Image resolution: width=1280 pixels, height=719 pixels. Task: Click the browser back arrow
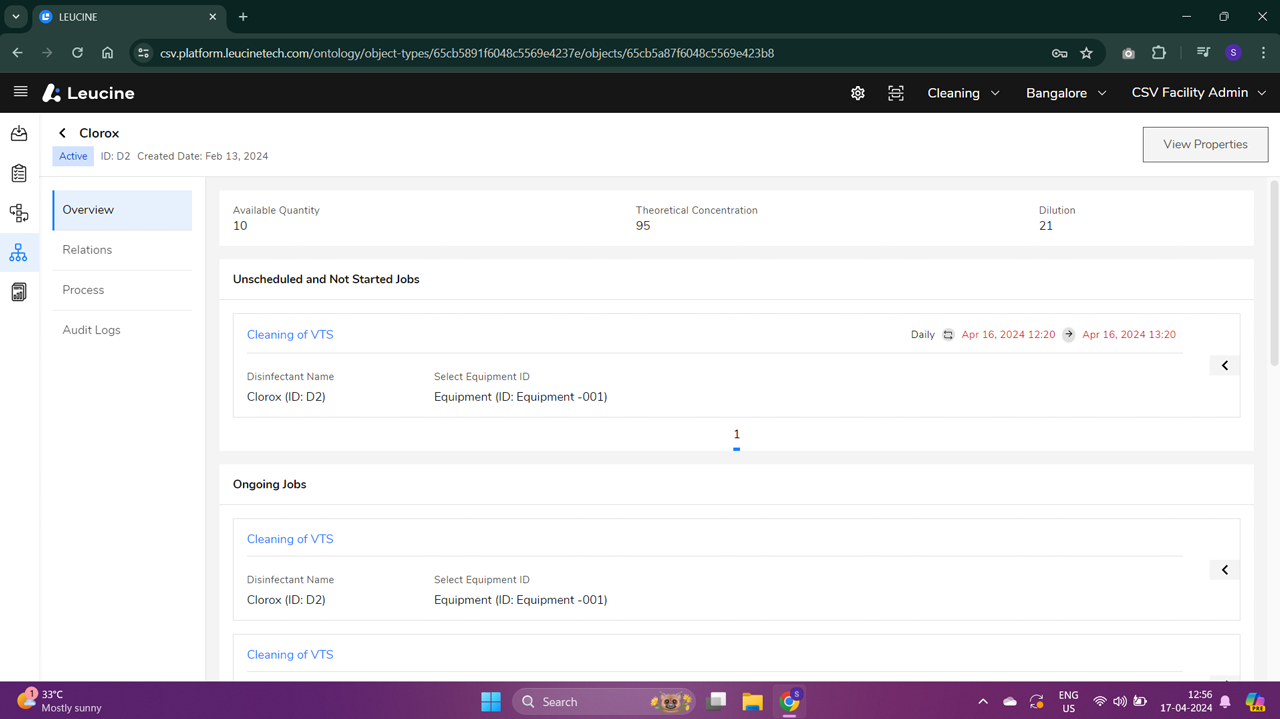(17, 53)
